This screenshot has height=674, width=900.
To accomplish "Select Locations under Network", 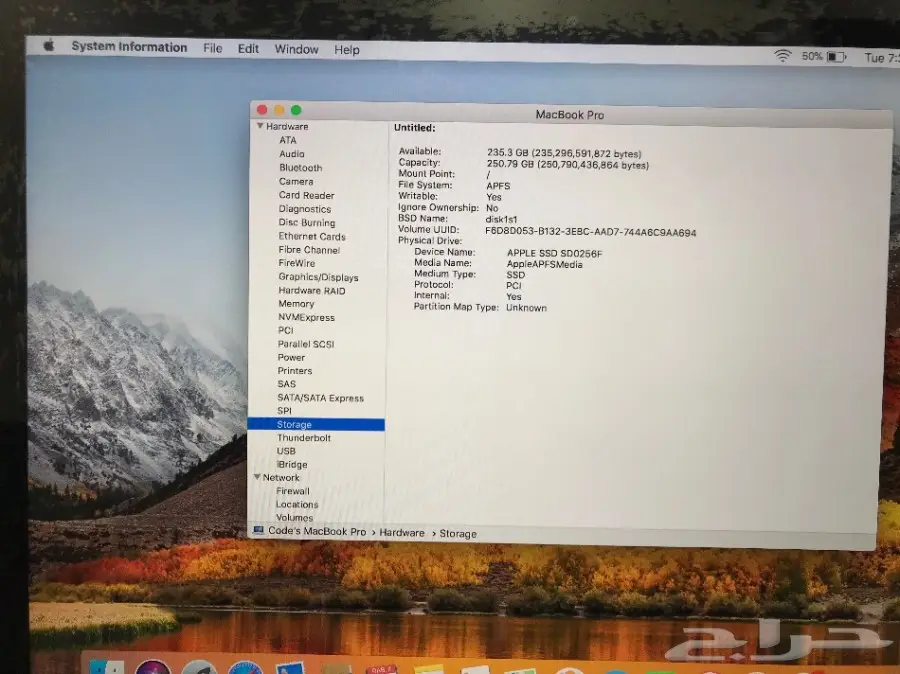I will 297,504.
